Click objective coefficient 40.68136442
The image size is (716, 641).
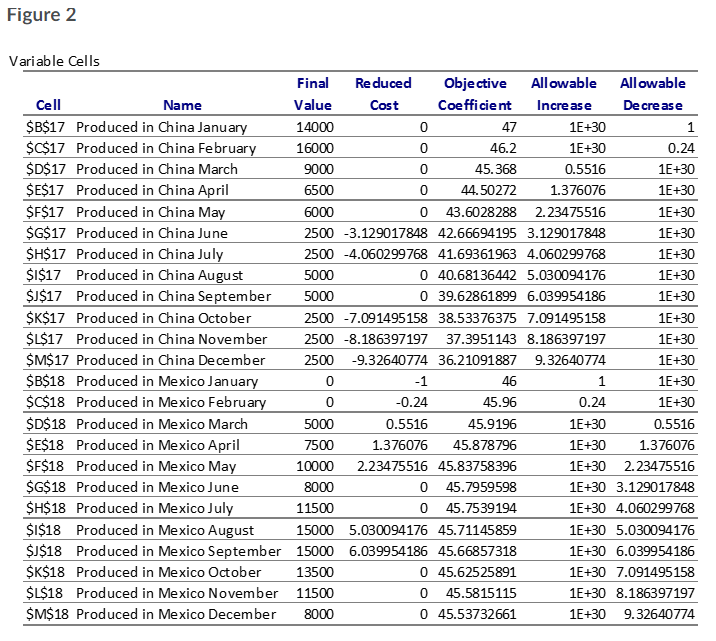coord(477,275)
